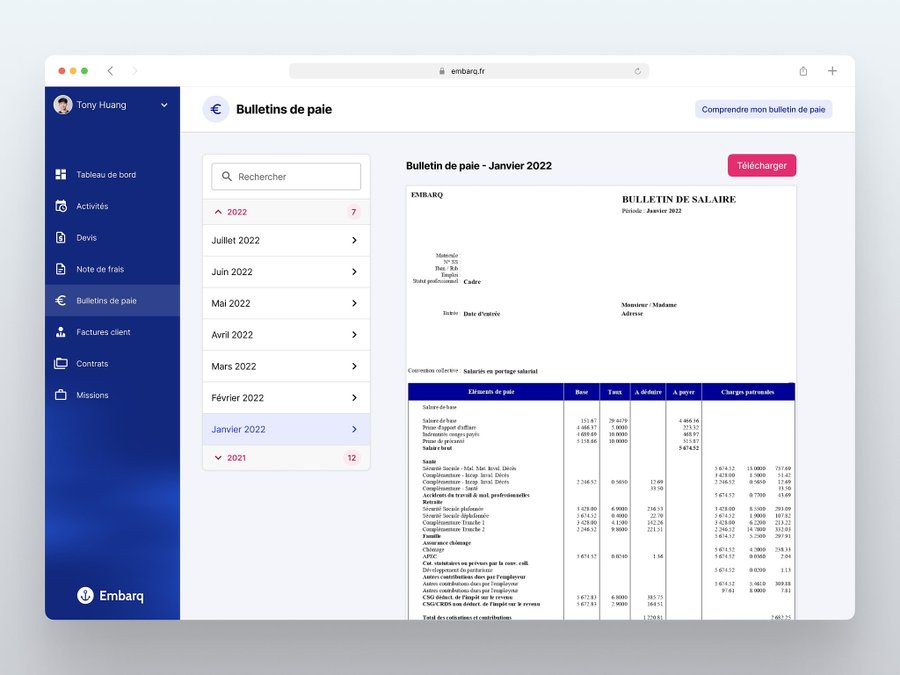Click the Note de frais icon
Screen dimensions: 900x675
point(61,269)
